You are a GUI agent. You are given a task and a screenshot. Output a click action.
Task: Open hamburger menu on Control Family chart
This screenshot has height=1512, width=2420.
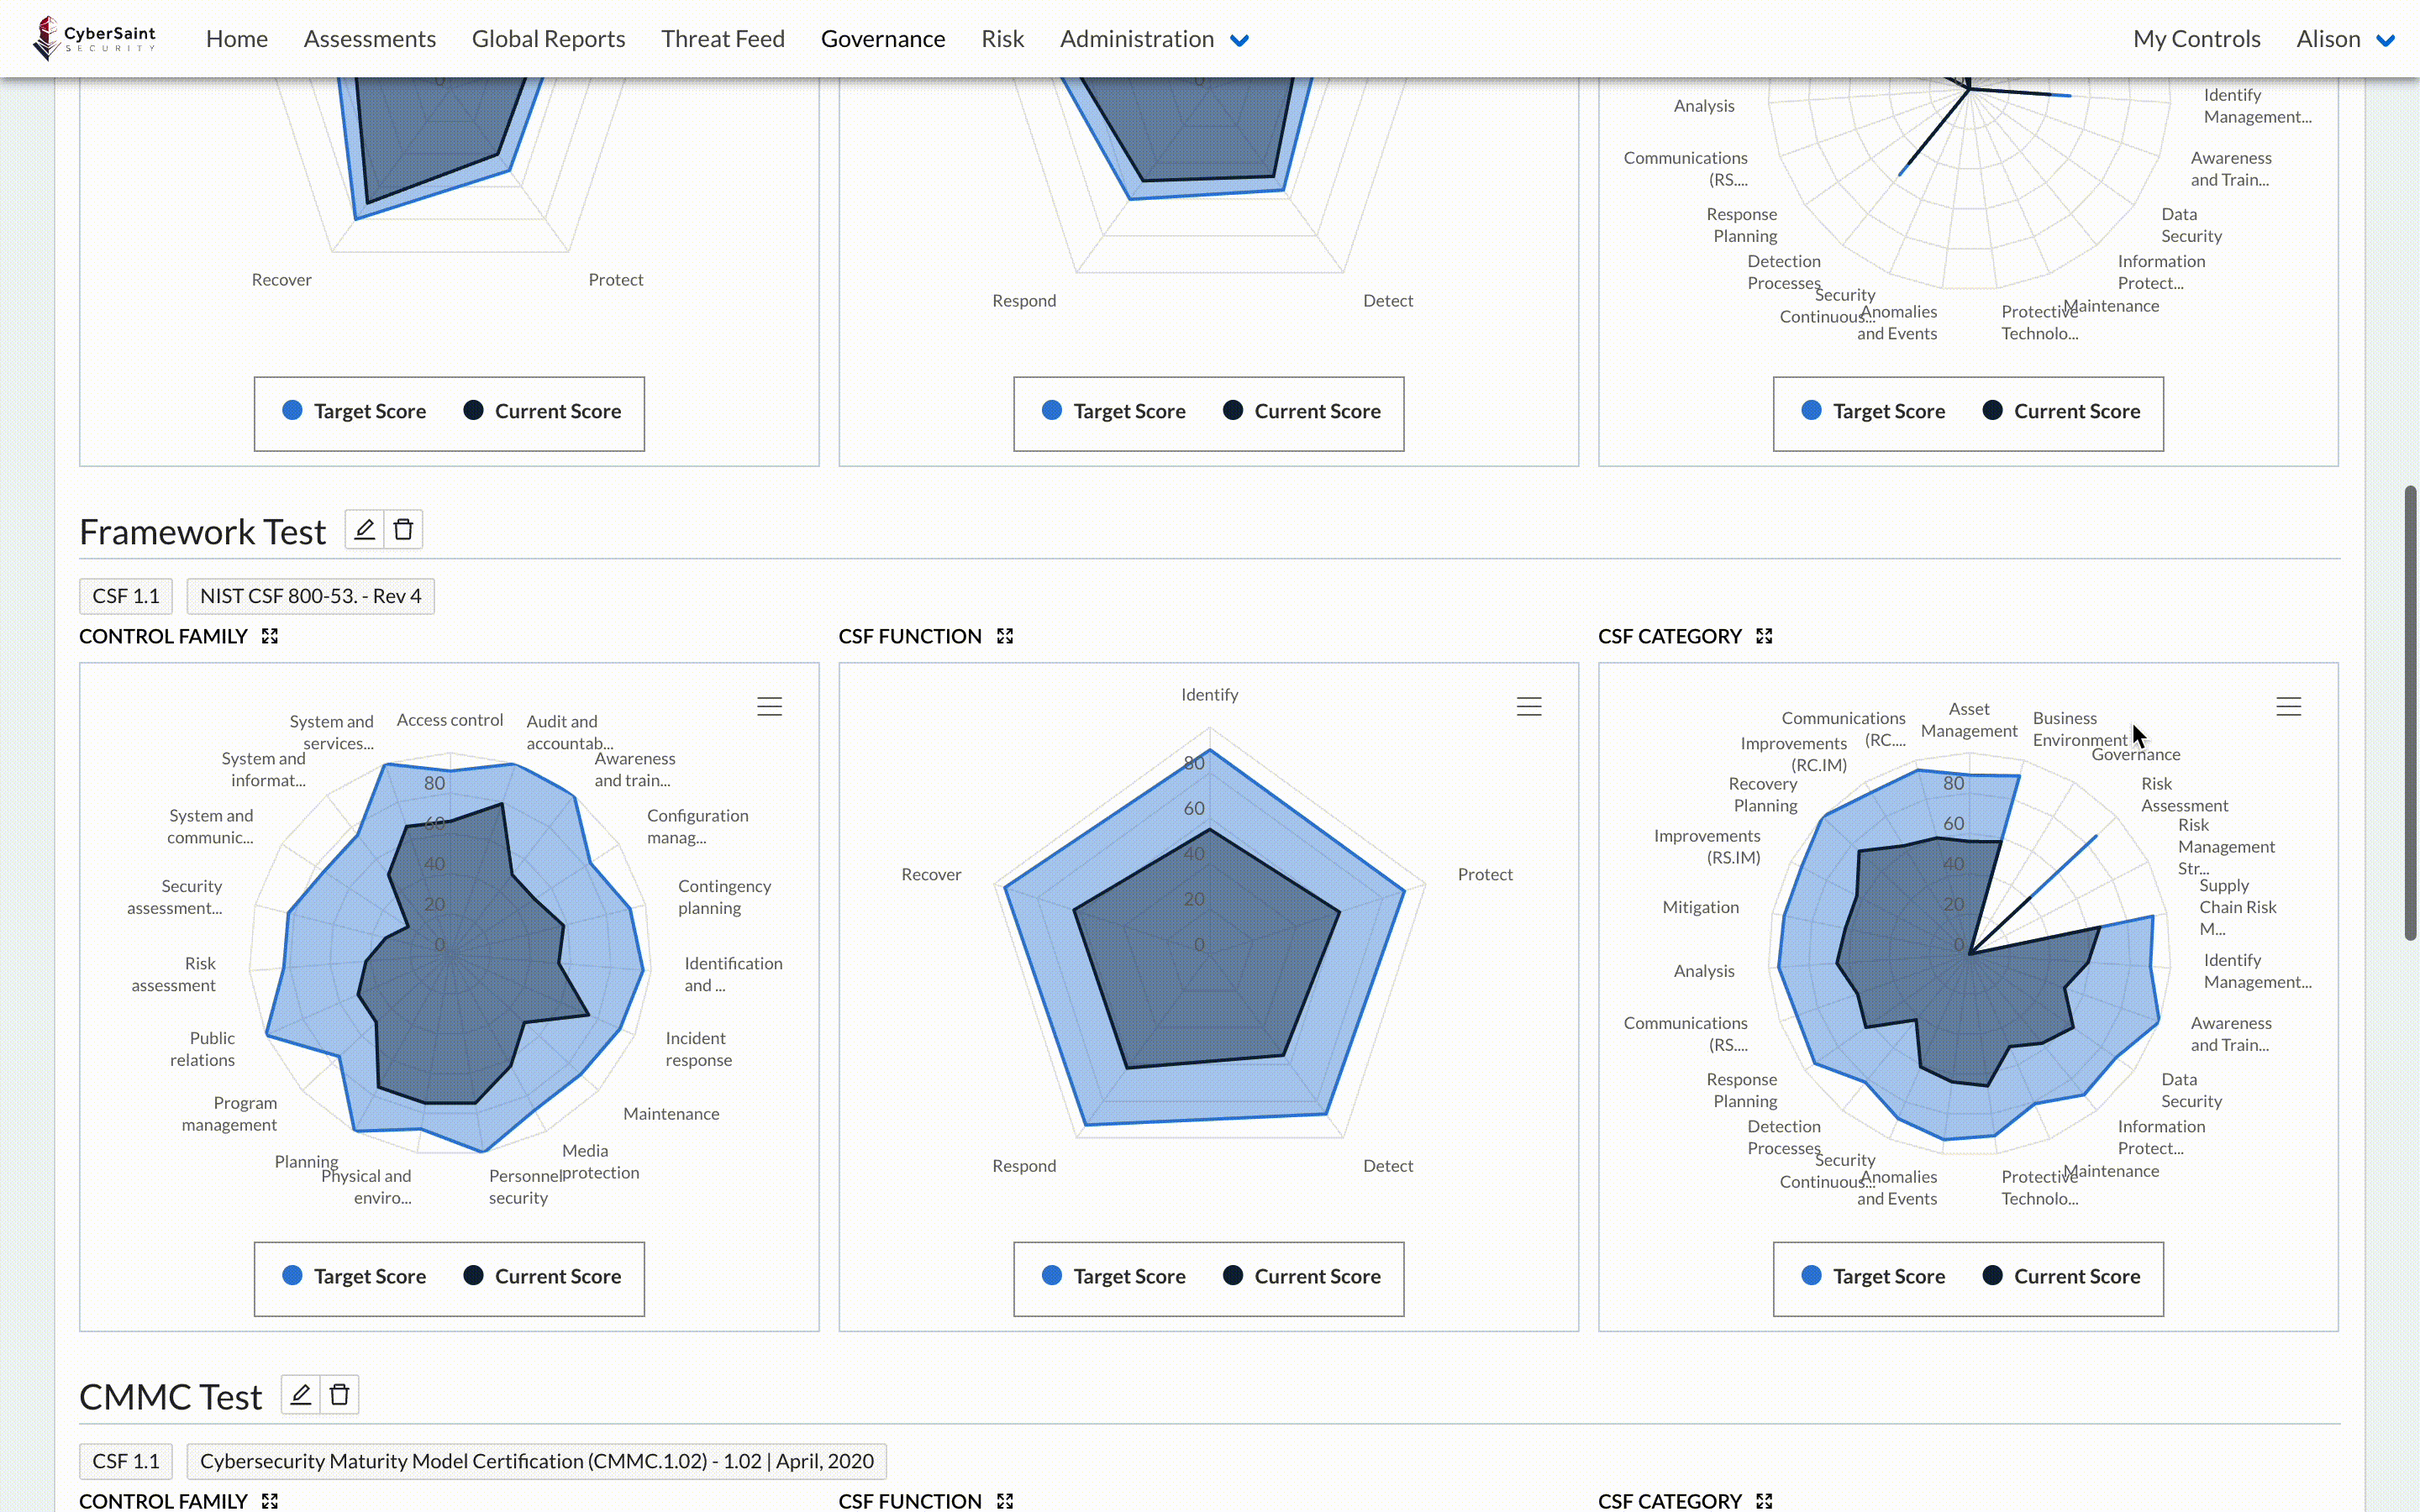tap(768, 706)
